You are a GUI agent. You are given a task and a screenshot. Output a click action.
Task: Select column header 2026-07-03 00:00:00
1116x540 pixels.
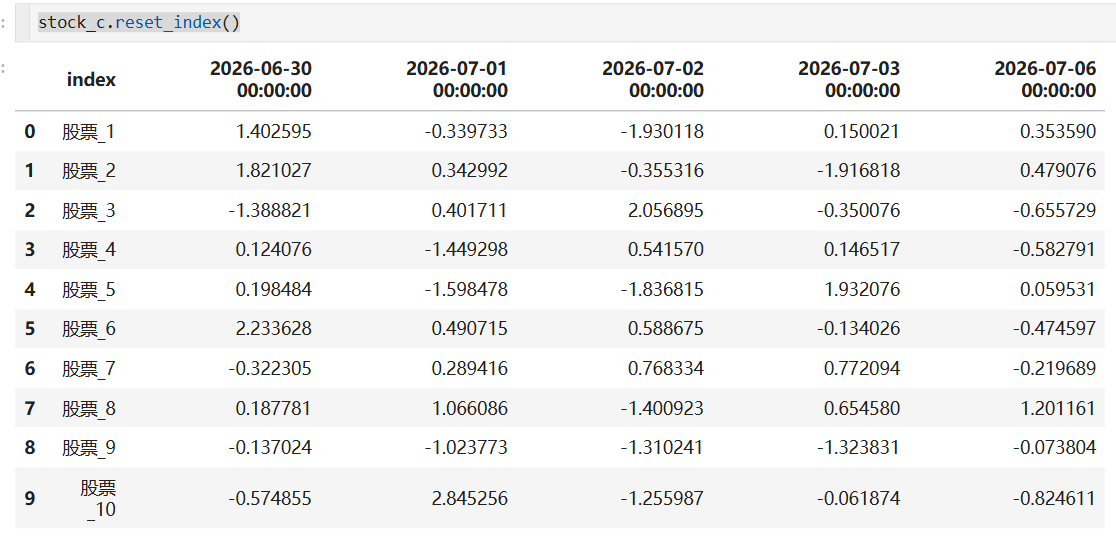pos(849,80)
